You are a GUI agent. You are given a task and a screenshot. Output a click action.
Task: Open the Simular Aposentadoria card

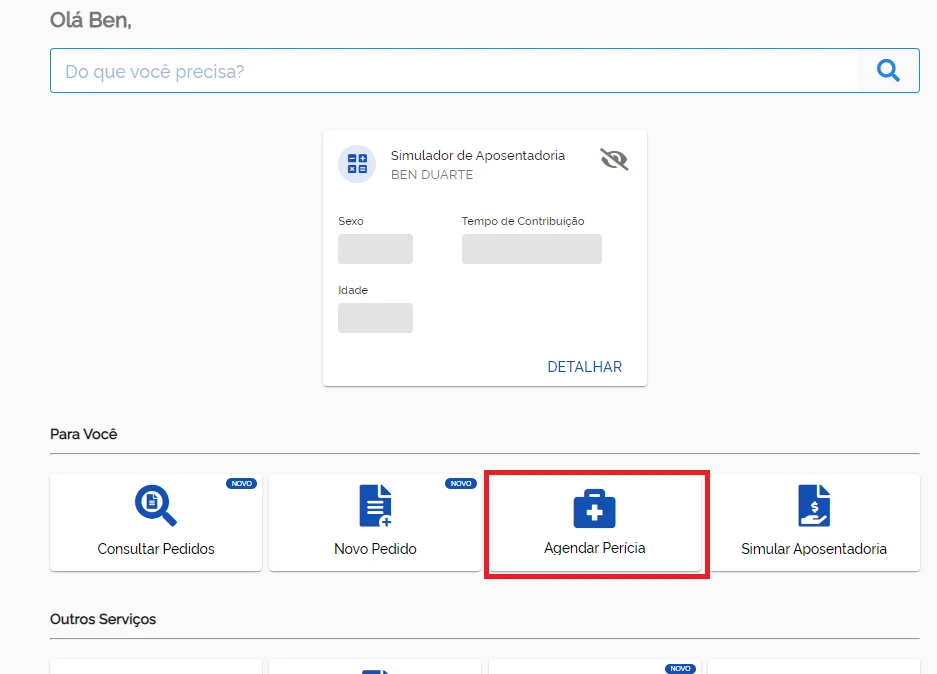pos(814,523)
